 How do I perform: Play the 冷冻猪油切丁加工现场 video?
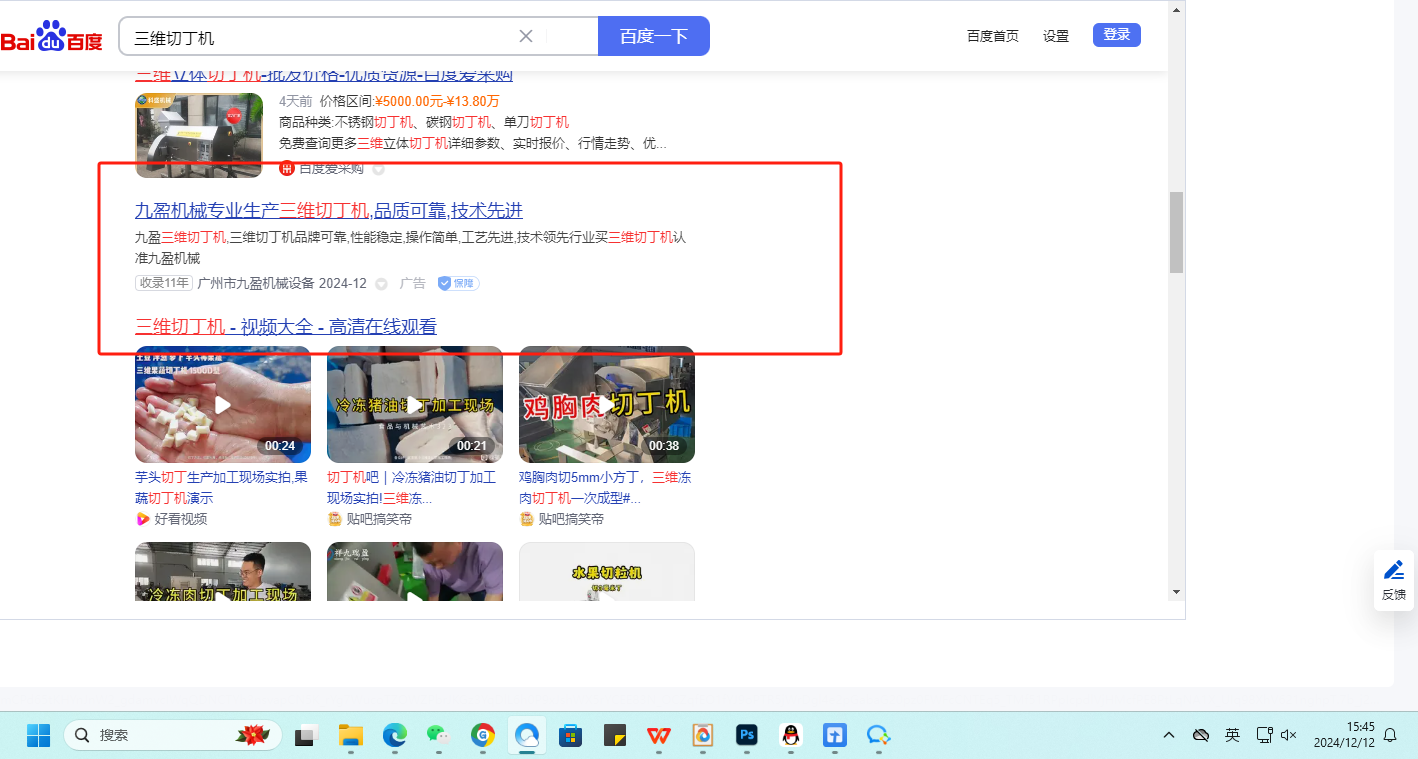(x=415, y=405)
